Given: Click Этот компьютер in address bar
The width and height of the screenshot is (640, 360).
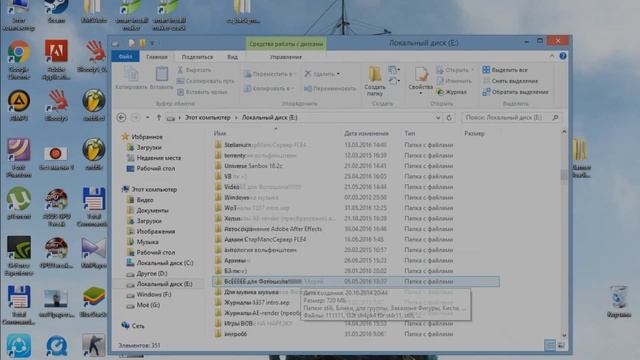Looking at the screenshot, I should pyautogui.click(x=207, y=118).
